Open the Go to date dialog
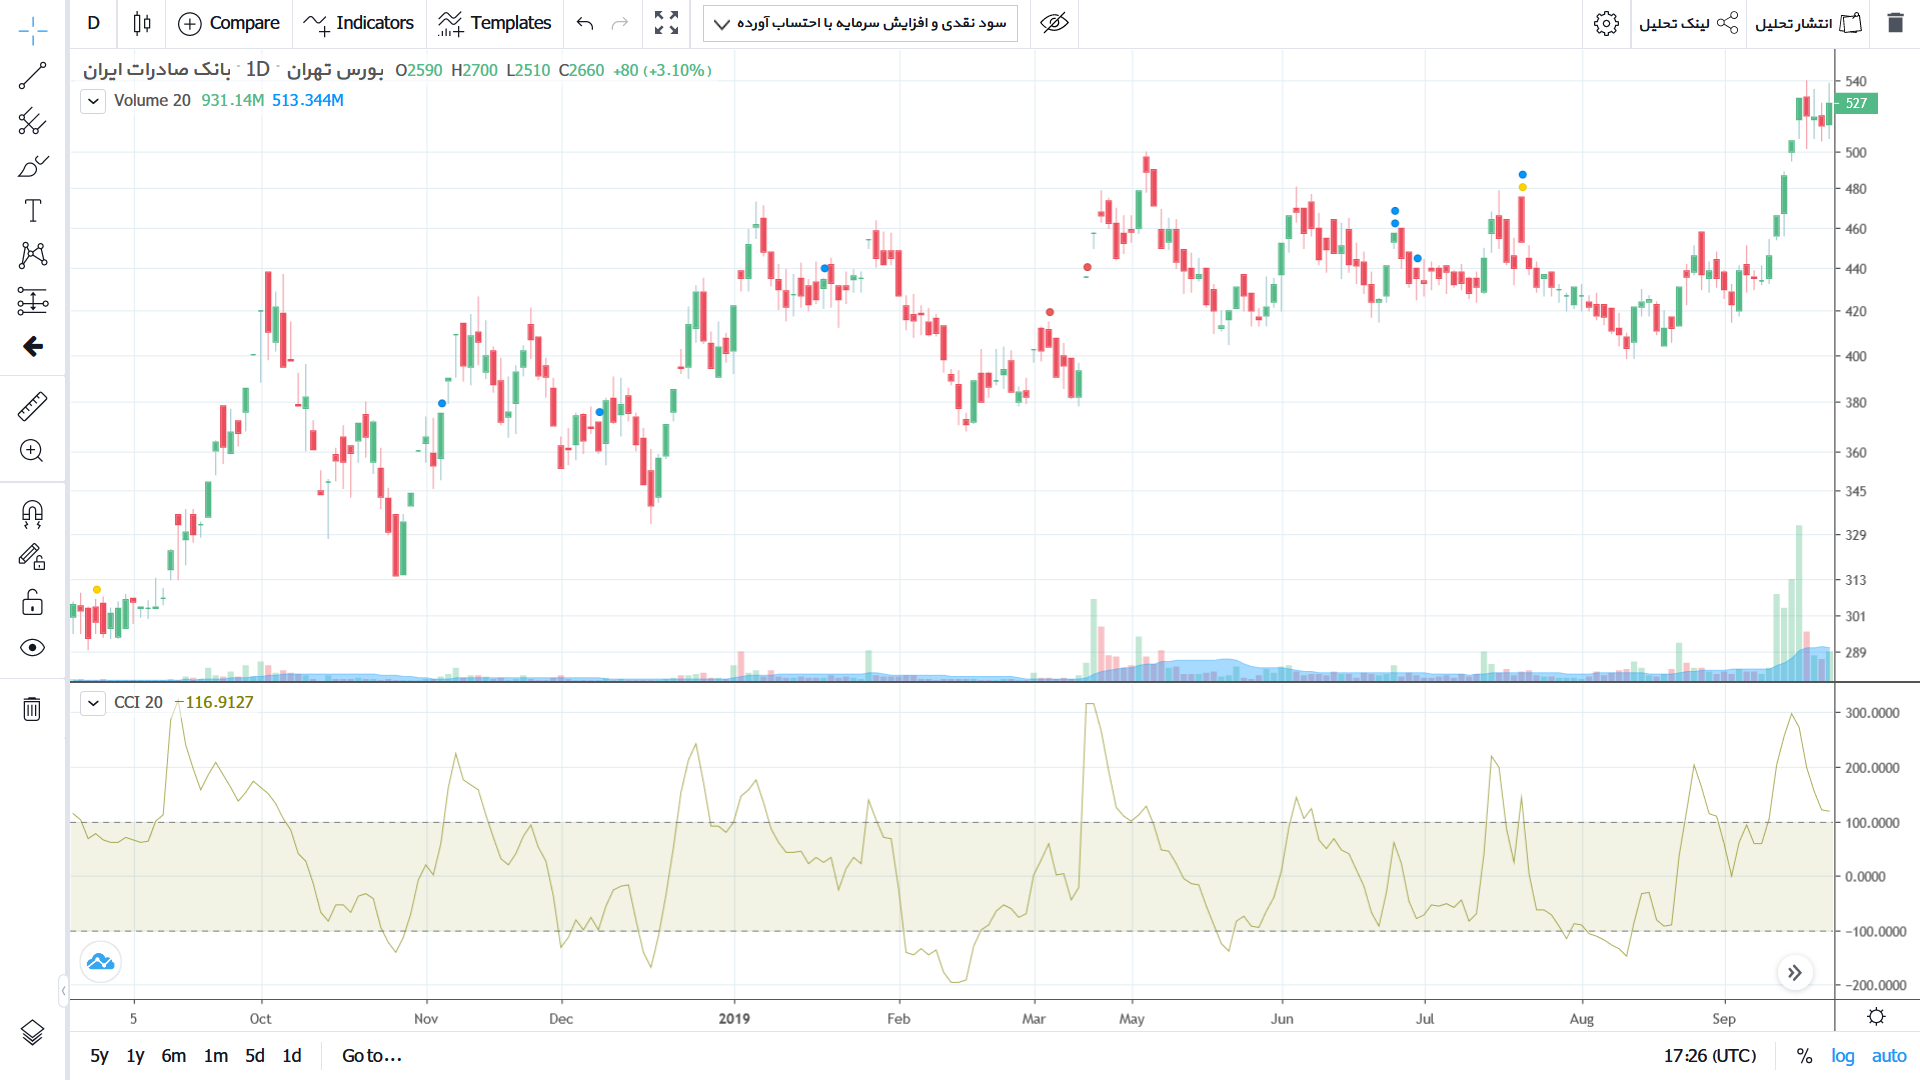The height and width of the screenshot is (1080, 1920). pos(372,1056)
